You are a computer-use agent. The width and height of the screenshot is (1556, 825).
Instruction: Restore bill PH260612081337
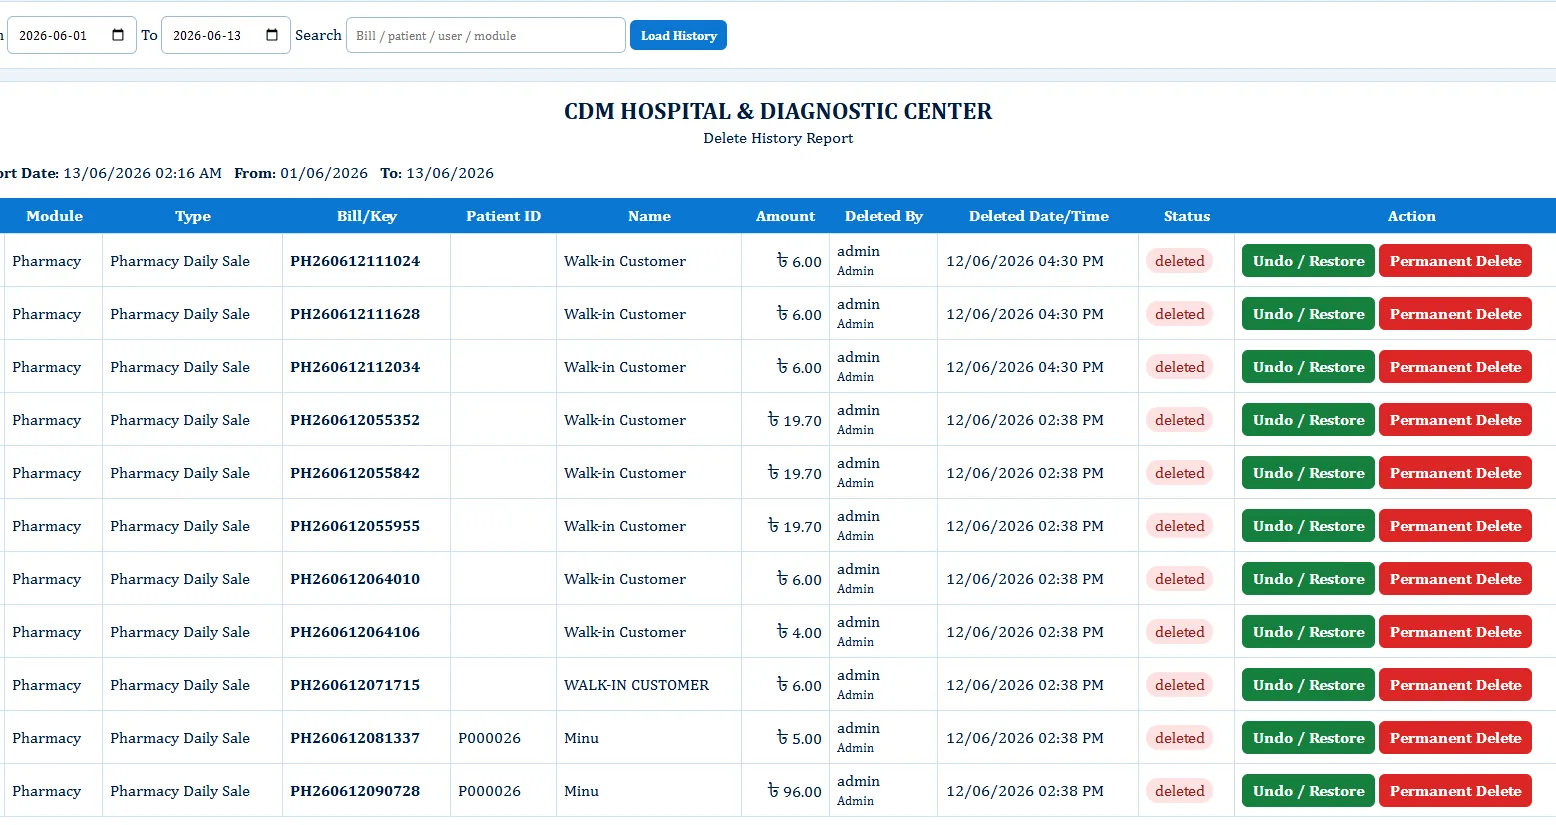coord(1308,738)
